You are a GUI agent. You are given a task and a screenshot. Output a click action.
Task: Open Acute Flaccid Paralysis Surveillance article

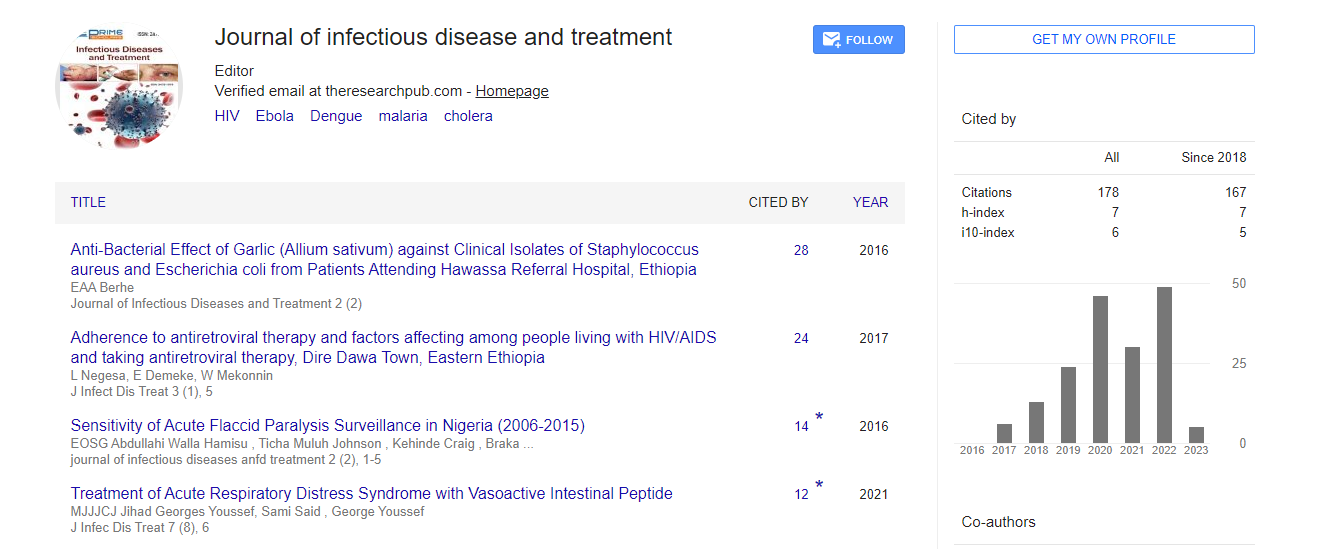(327, 426)
